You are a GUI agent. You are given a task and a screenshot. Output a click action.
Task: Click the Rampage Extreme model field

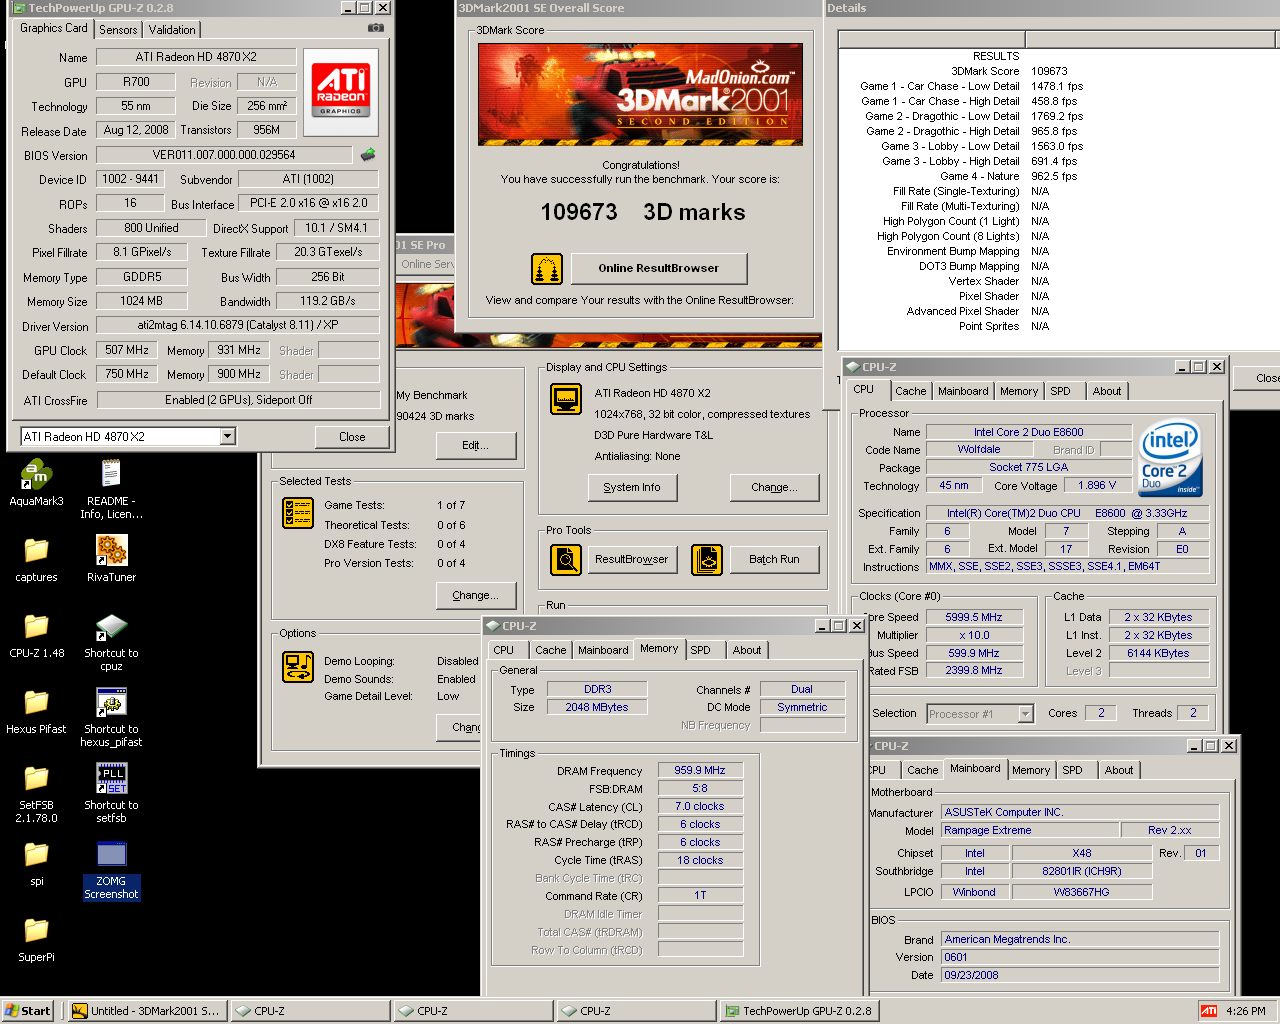(x=1030, y=830)
